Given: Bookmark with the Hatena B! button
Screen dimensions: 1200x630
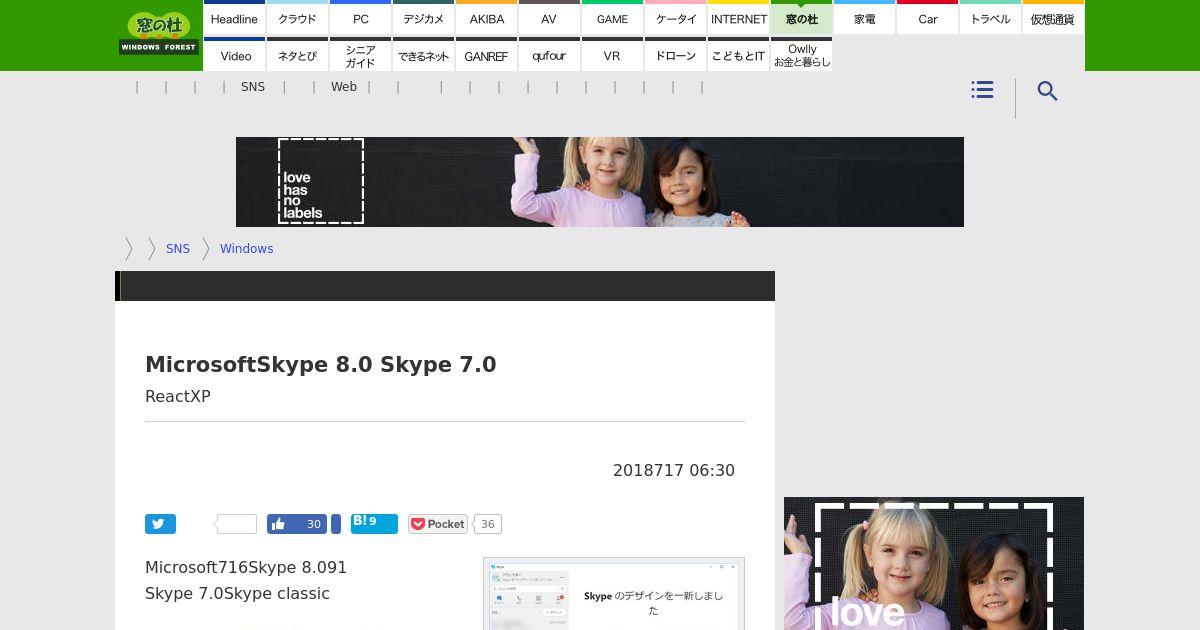Looking at the screenshot, I should (x=374, y=524).
